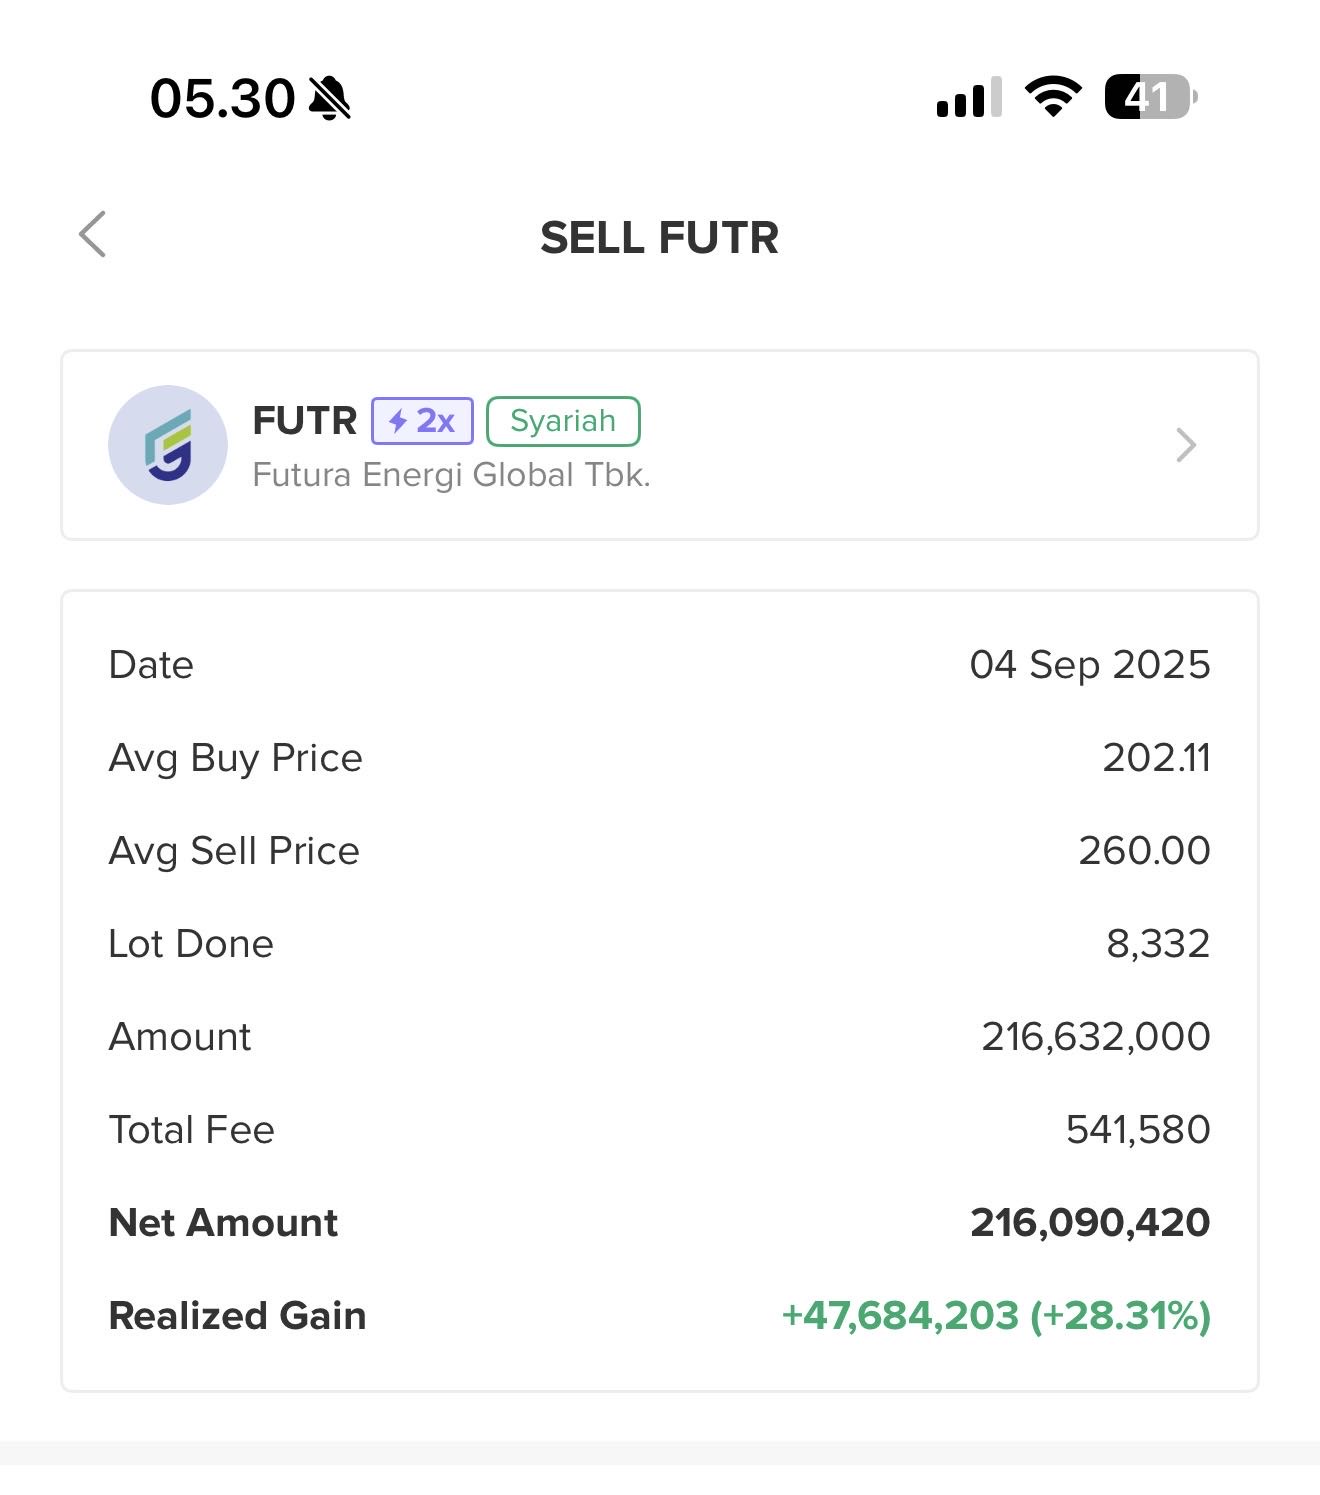Open the Futura Energi Global Tbk. card

pos(660,445)
